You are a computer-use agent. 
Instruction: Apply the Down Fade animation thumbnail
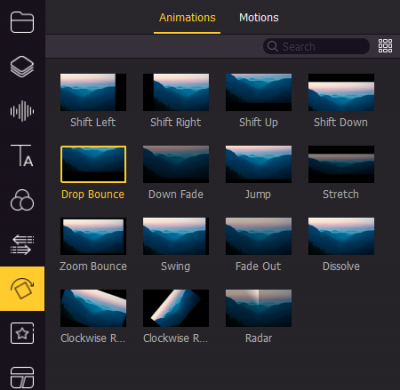point(176,164)
